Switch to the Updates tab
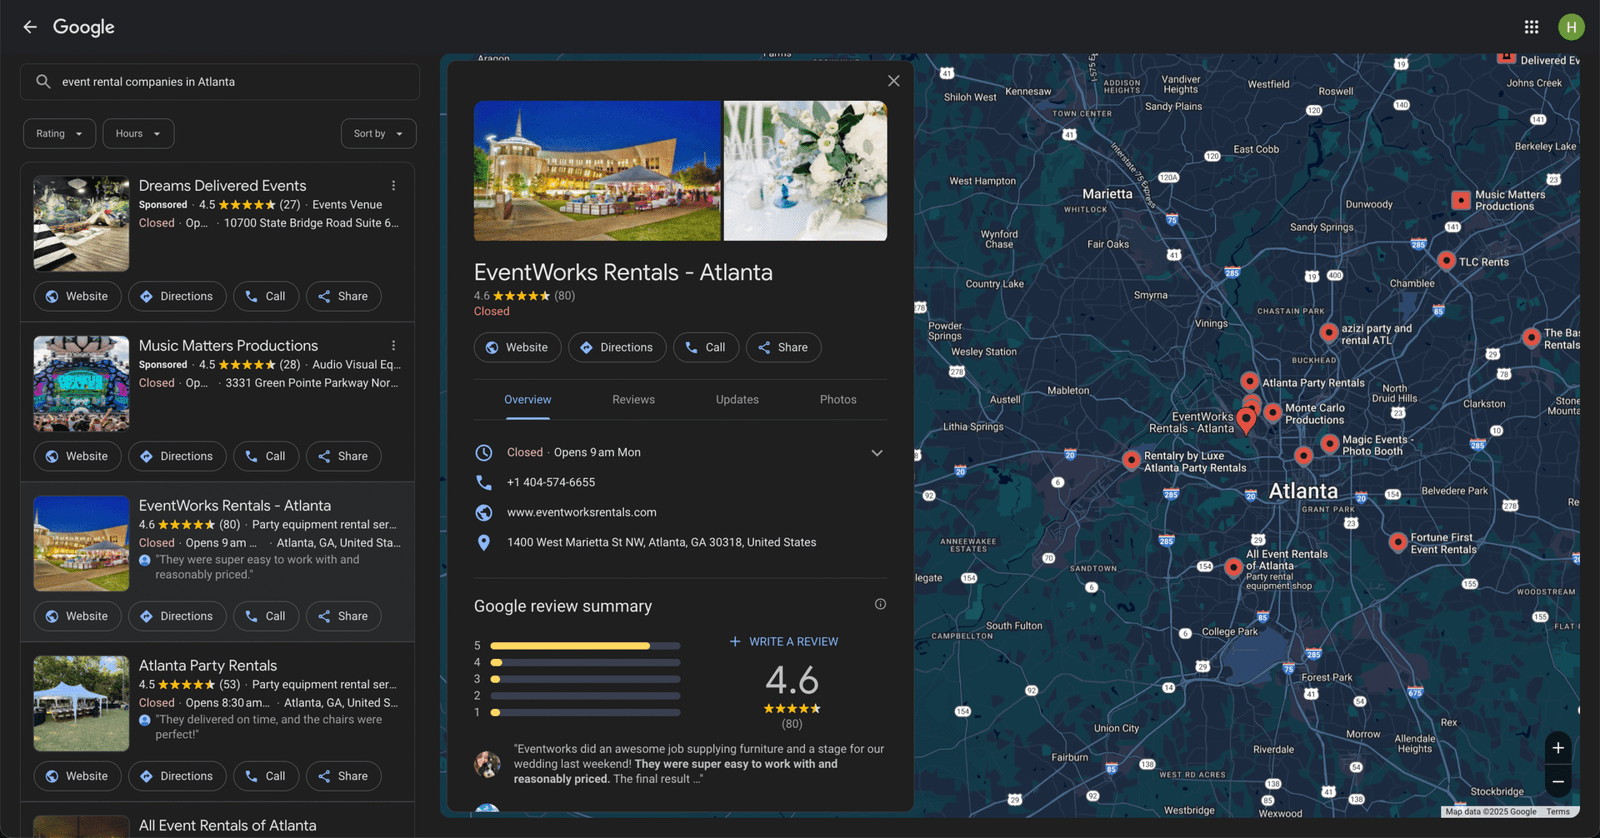This screenshot has width=1600, height=838. click(x=737, y=400)
